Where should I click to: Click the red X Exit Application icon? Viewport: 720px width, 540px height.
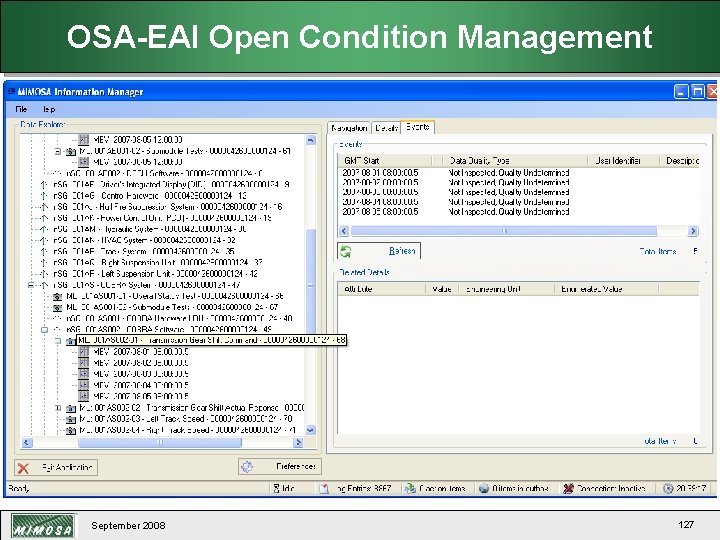point(23,468)
